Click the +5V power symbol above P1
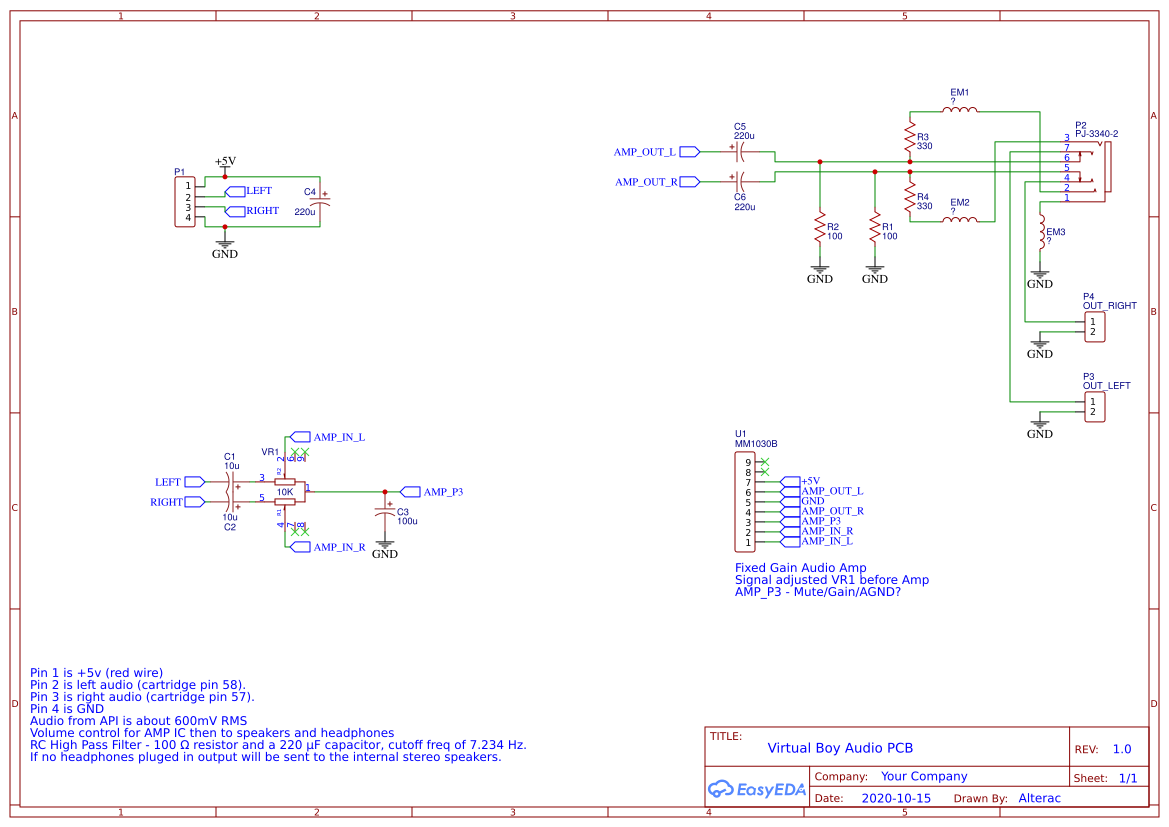This screenshot has height=827, width=1169. point(225,166)
